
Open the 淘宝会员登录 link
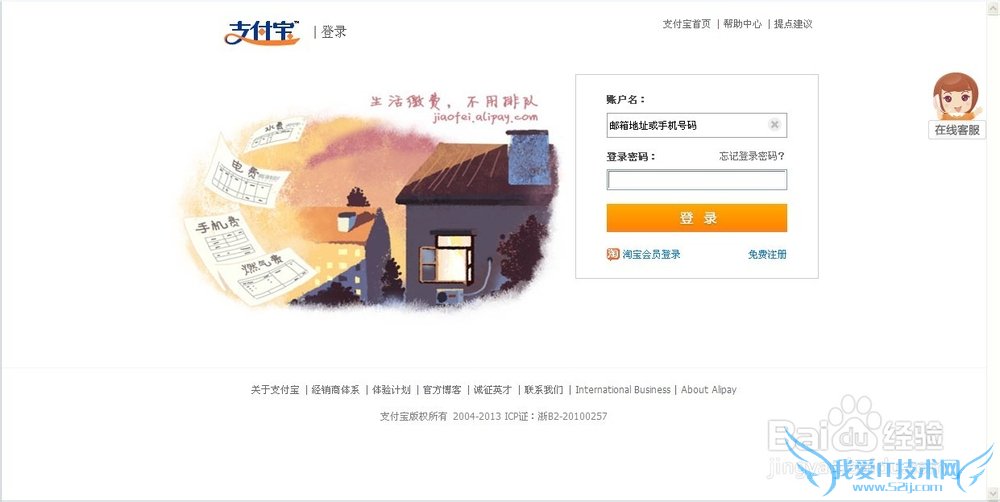pos(651,255)
